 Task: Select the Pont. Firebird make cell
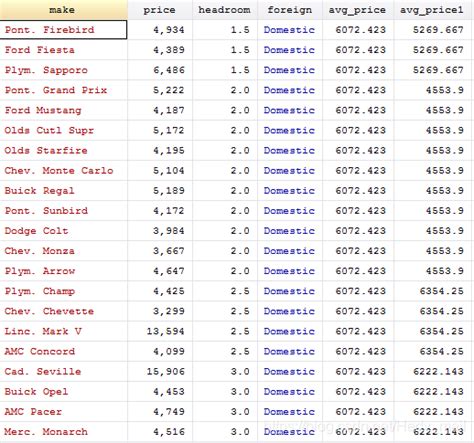click(x=63, y=30)
